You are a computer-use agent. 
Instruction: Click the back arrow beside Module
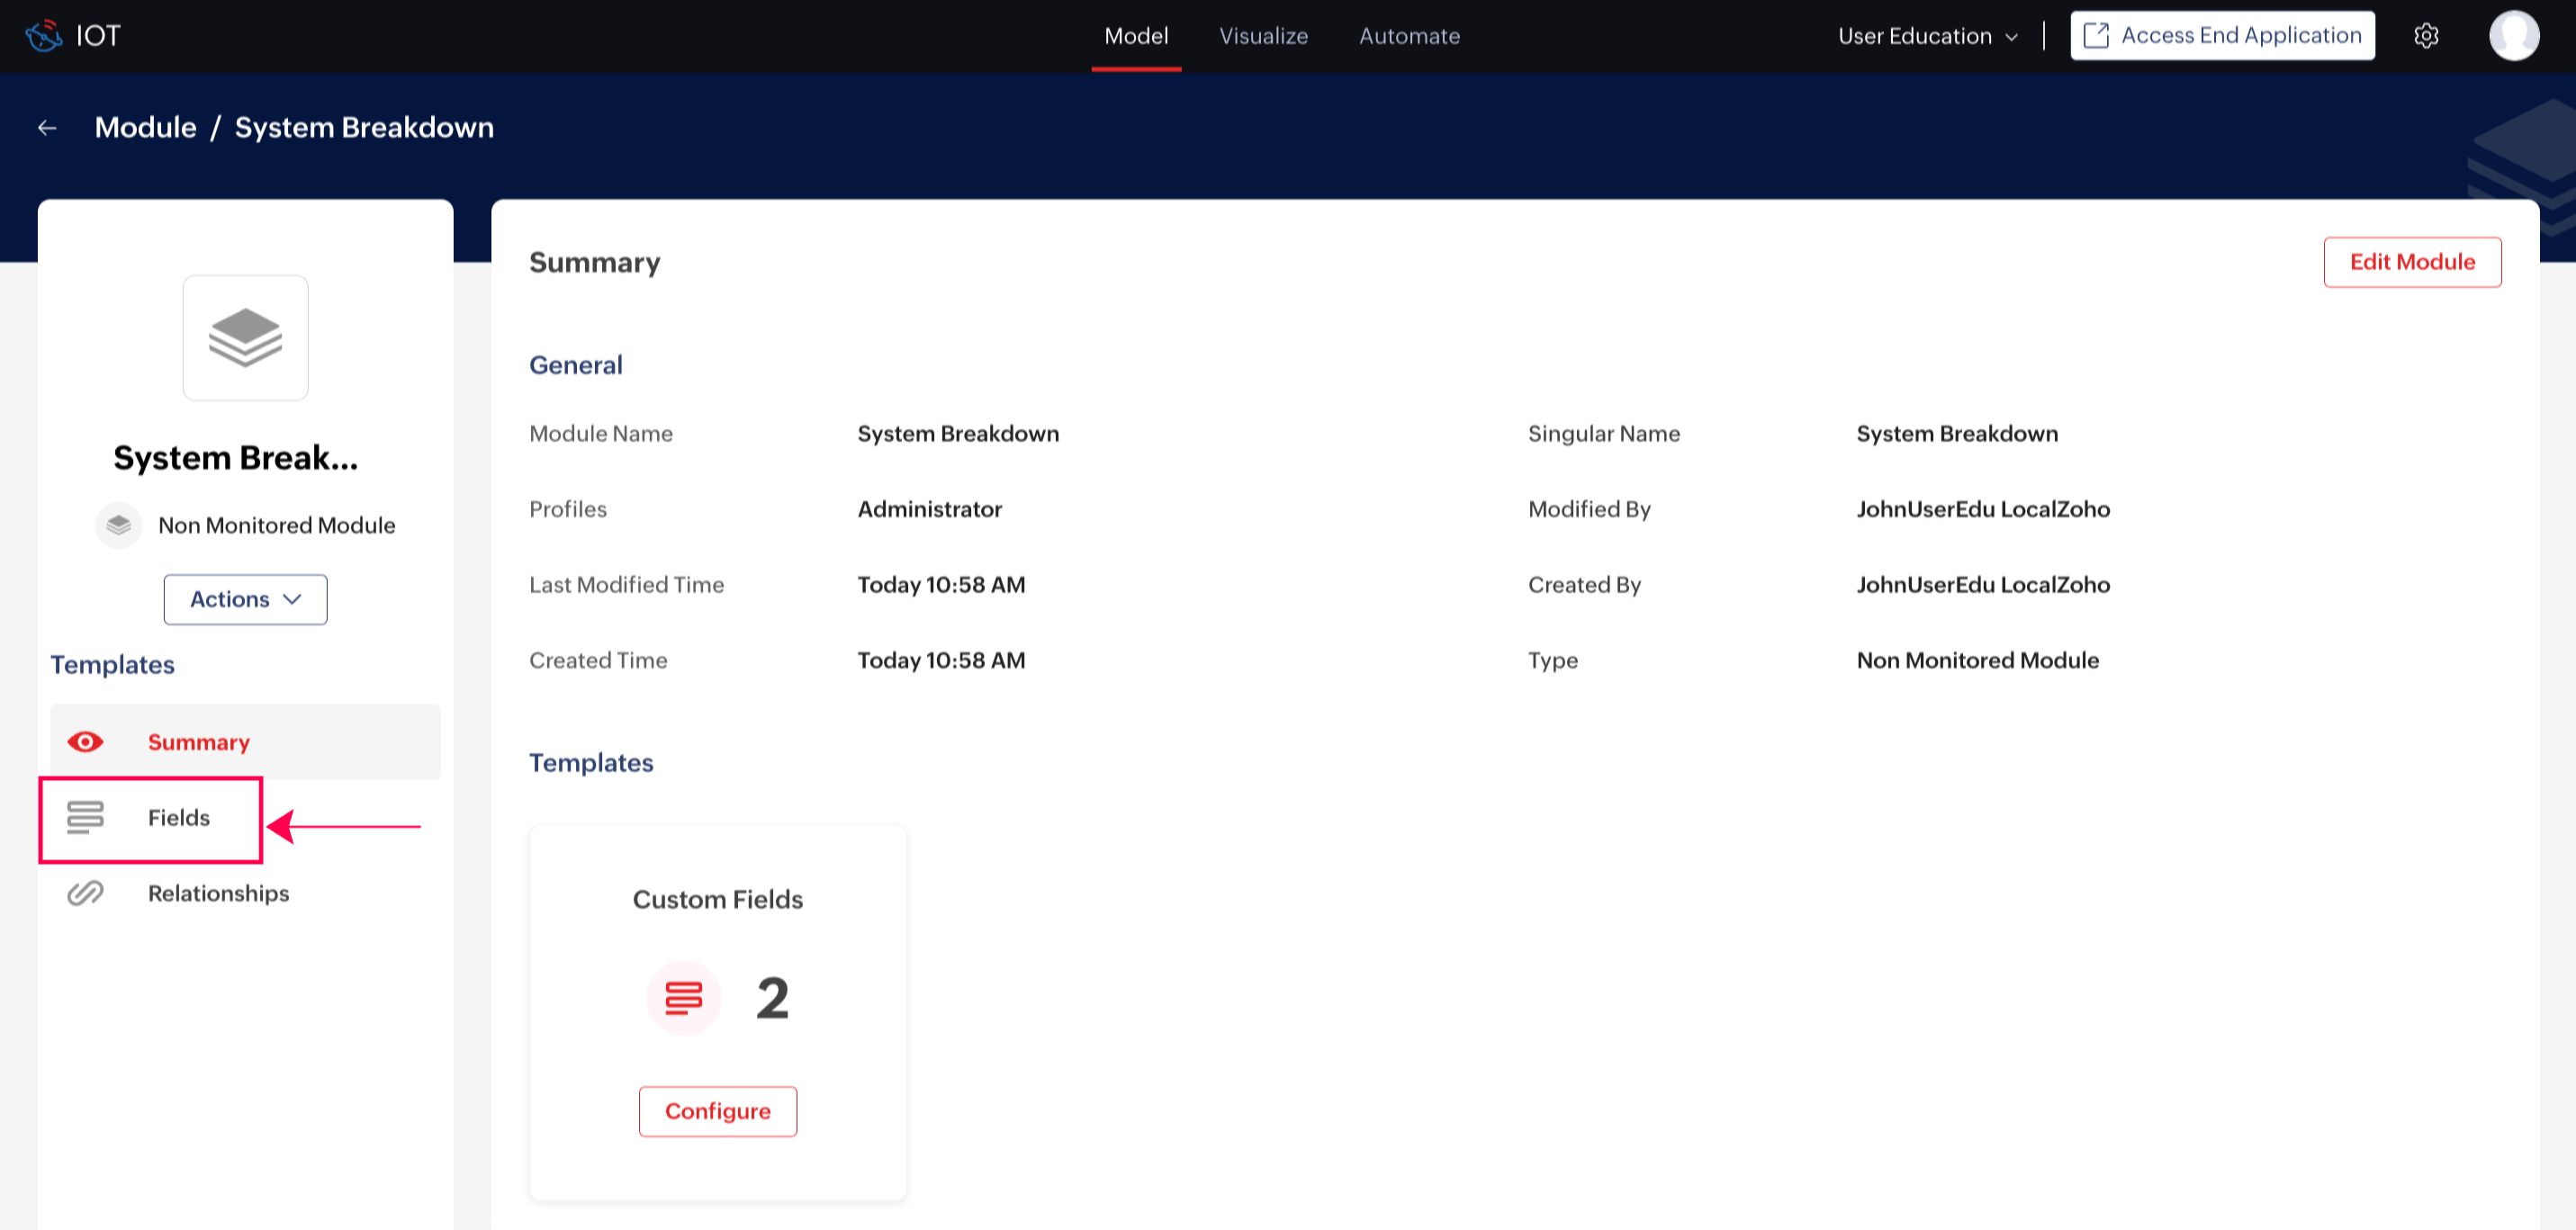47,128
